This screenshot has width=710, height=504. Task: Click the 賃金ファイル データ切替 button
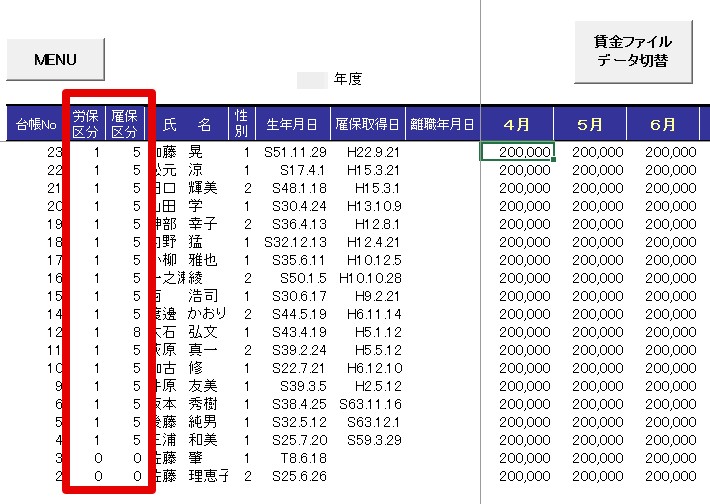click(633, 52)
